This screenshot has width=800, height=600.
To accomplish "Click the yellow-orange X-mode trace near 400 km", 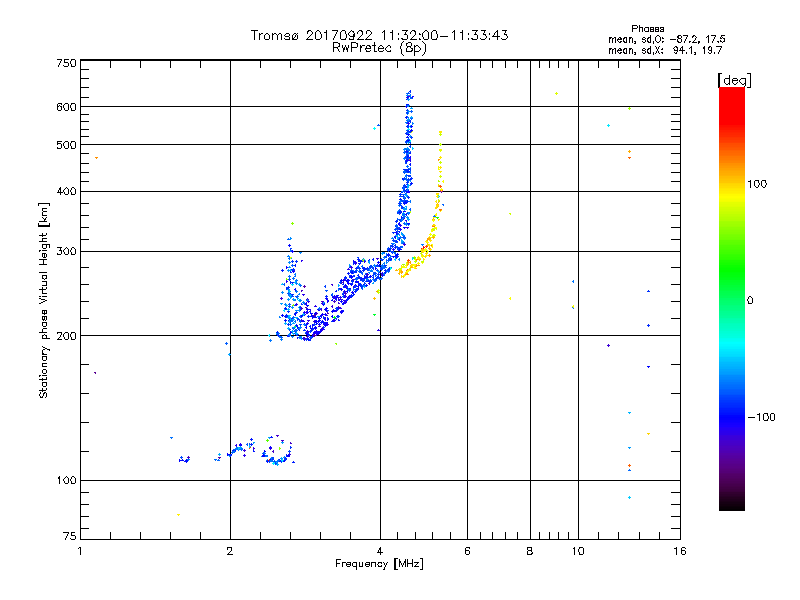I will tap(439, 191).
